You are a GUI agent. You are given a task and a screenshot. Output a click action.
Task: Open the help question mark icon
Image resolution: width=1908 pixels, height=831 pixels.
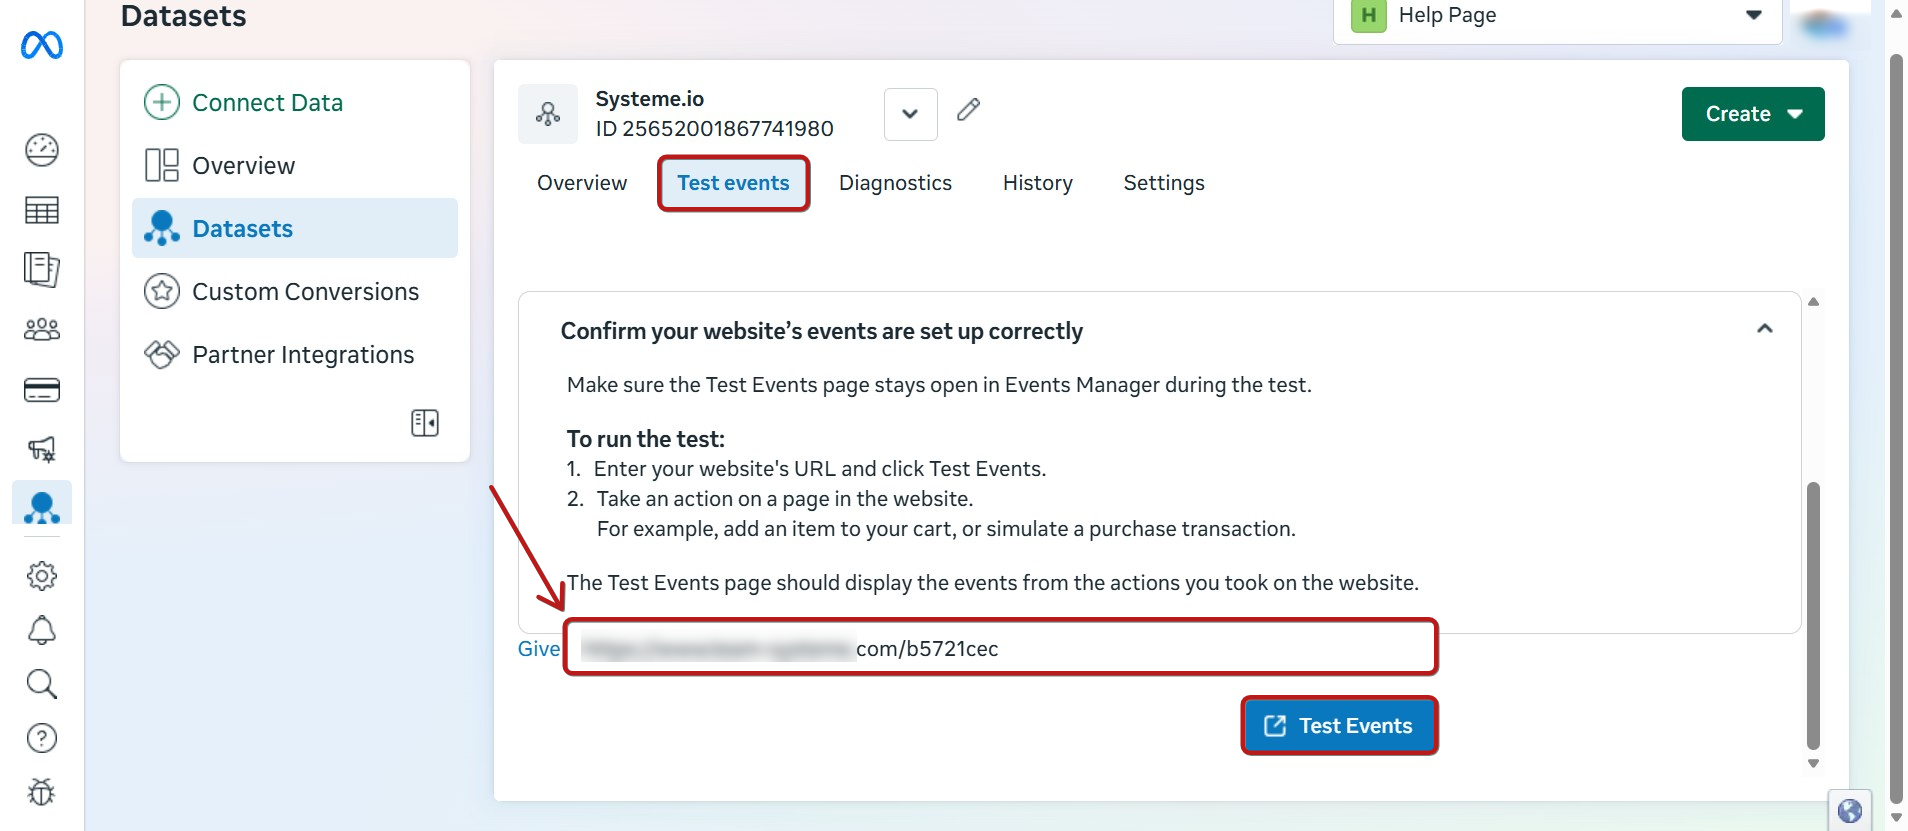click(x=42, y=738)
